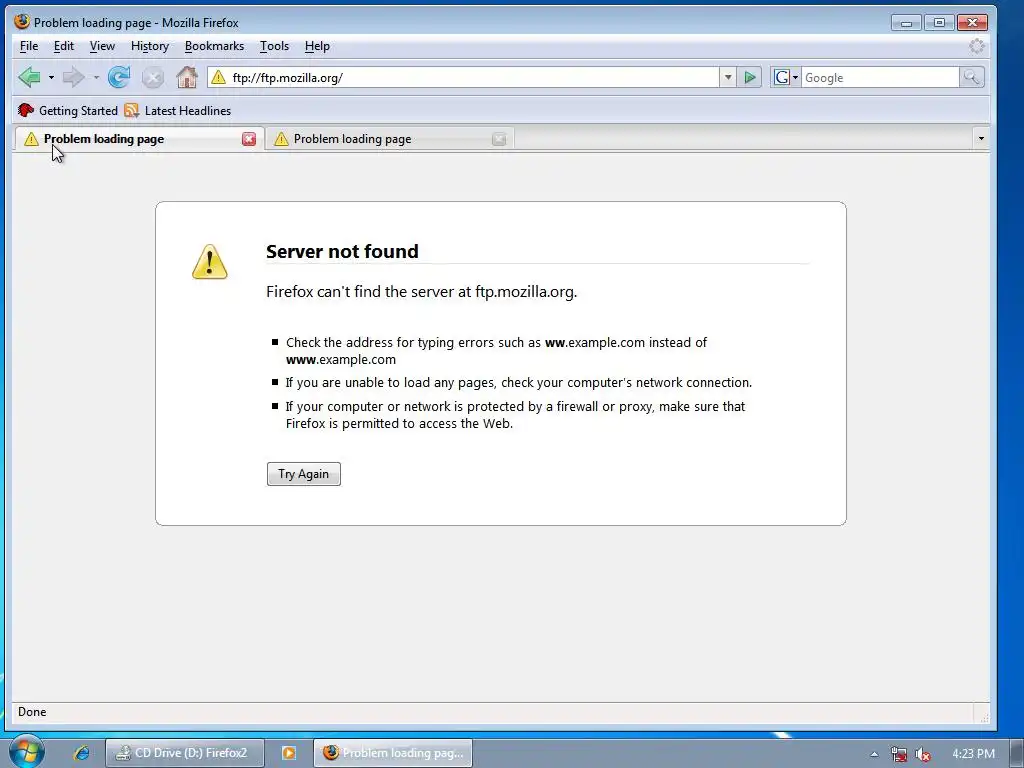
Task: Click the Try Again button
Action: click(304, 474)
